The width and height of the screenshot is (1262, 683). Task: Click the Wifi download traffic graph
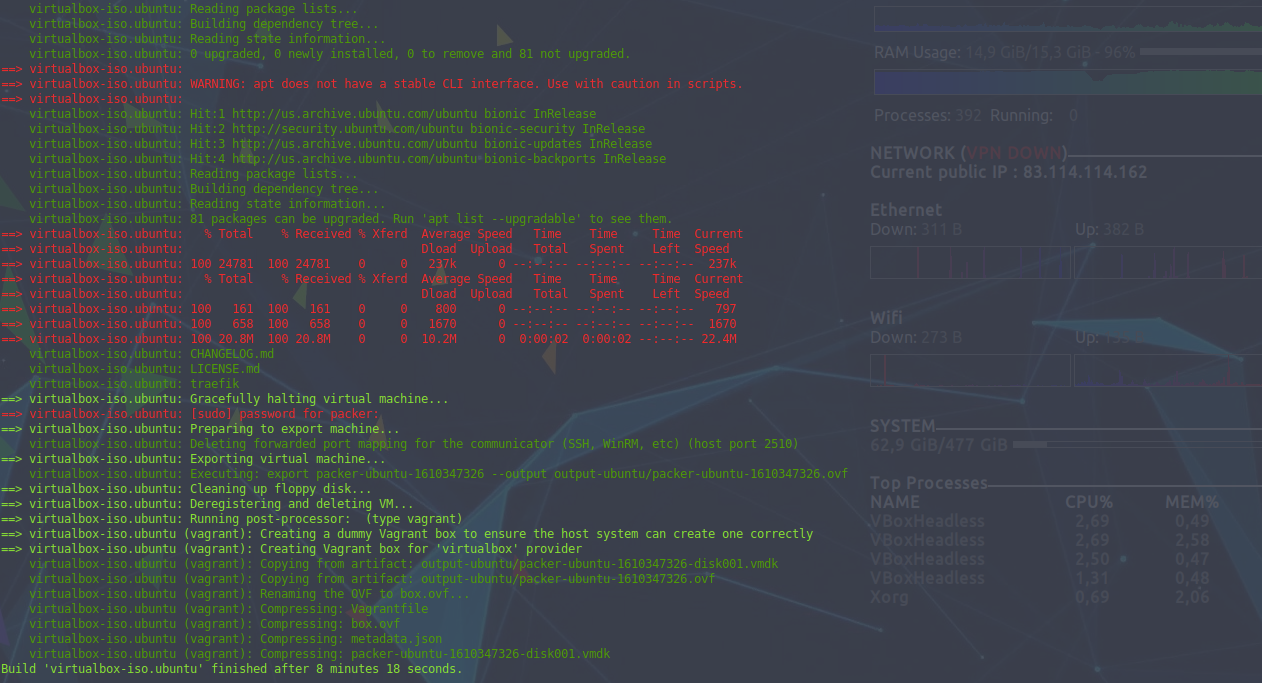click(971, 370)
